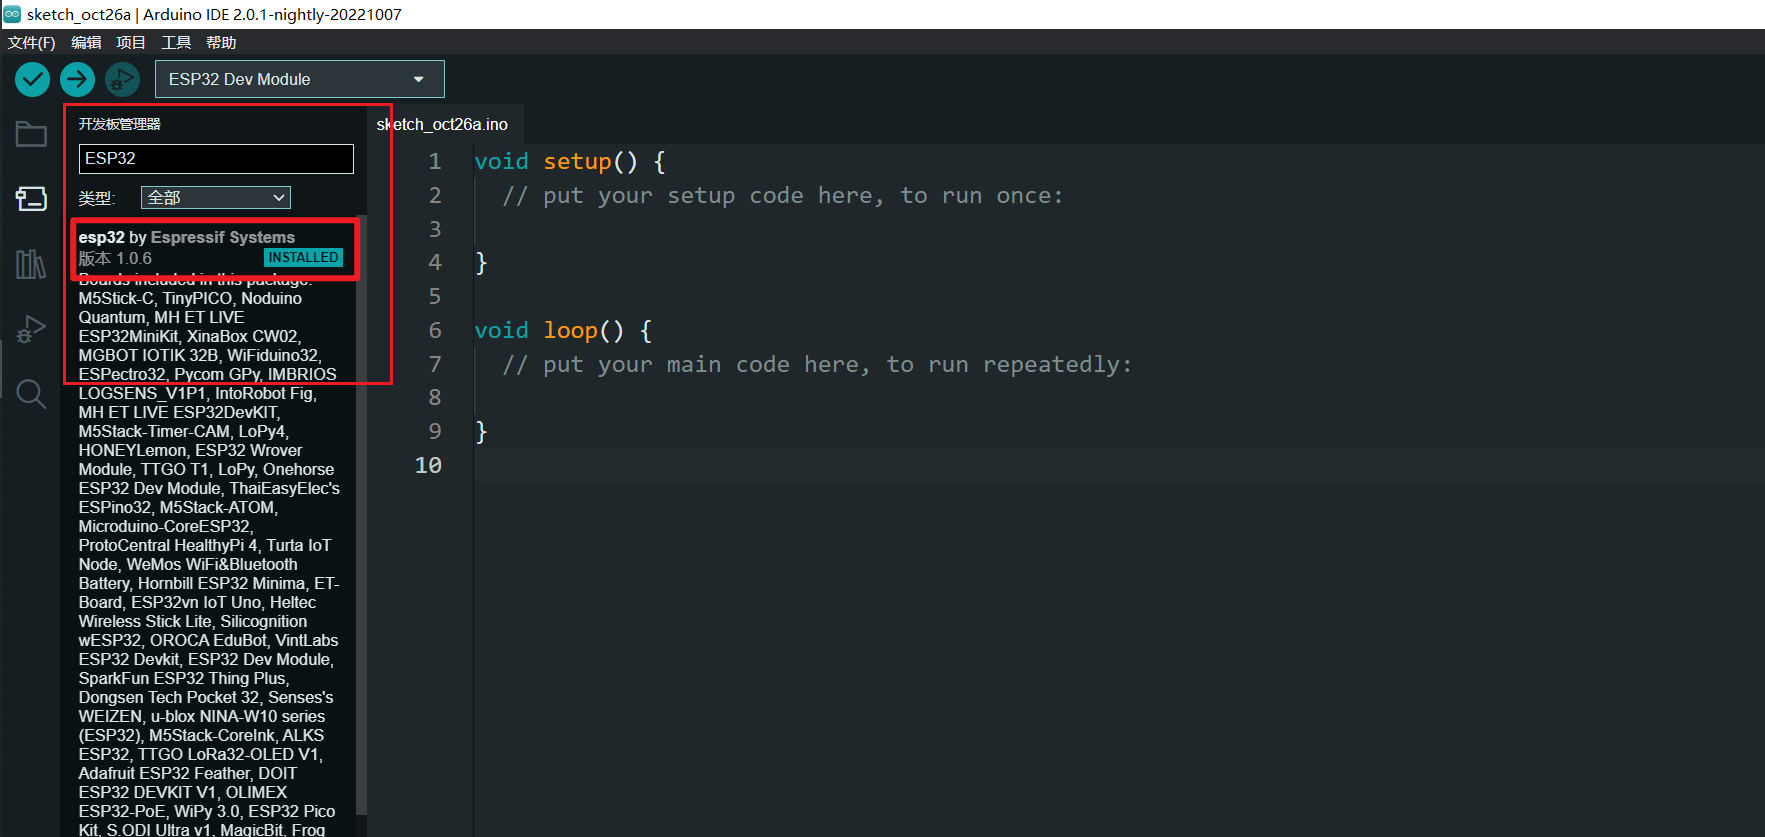Click the 'M5Stack-Timer-CAM, LoPy4' list line
The width and height of the screenshot is (1765, 837).
pyautogui.click(x=183, y=431)
